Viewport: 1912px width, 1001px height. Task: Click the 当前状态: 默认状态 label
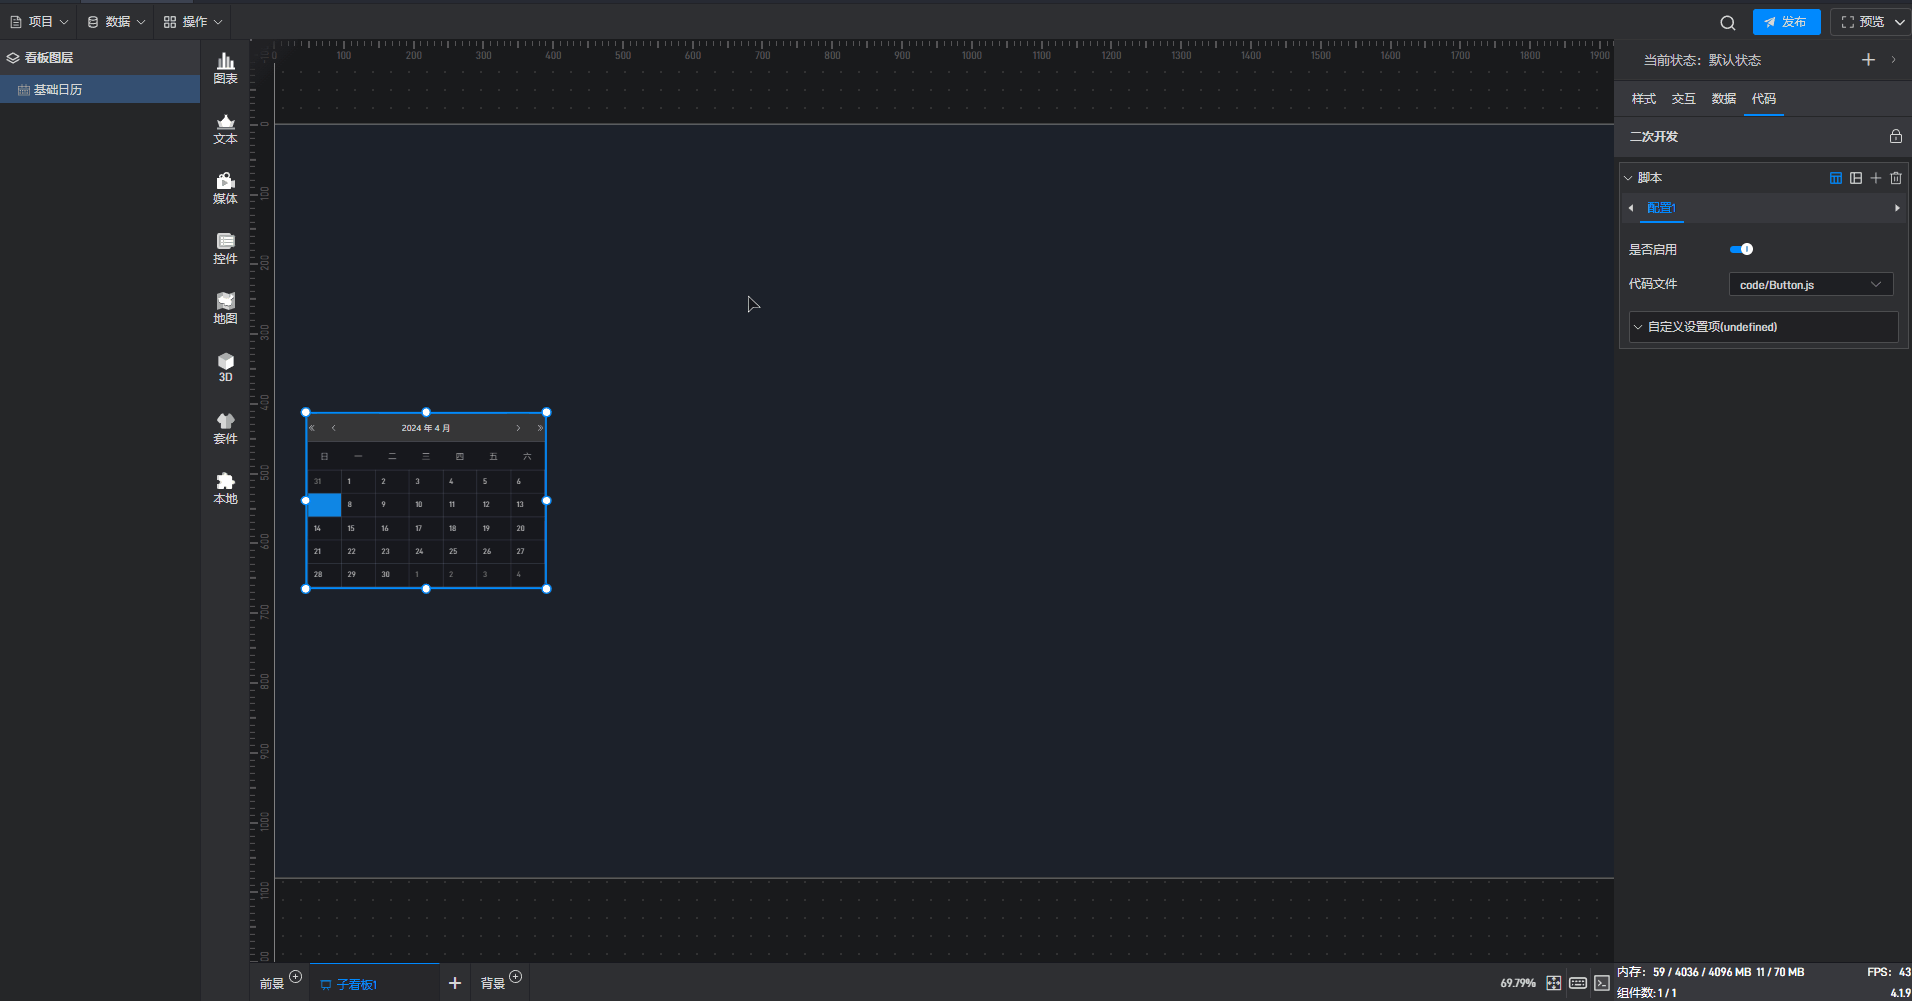tap(1702, 60)
